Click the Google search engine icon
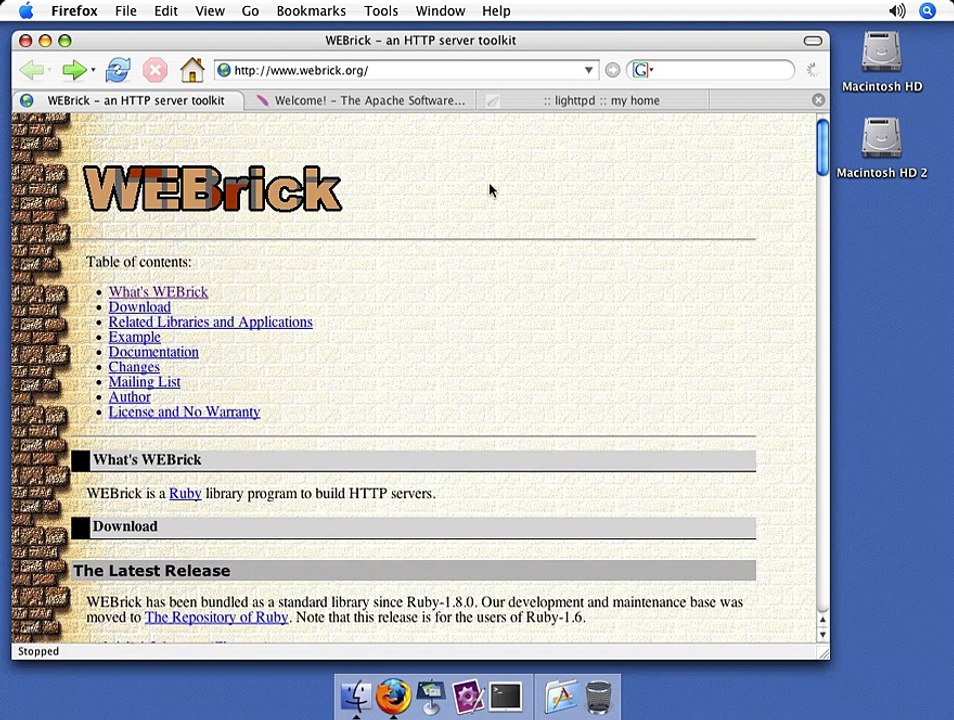The width and height of the screenshot is (954, 720). tap(639, 71)
